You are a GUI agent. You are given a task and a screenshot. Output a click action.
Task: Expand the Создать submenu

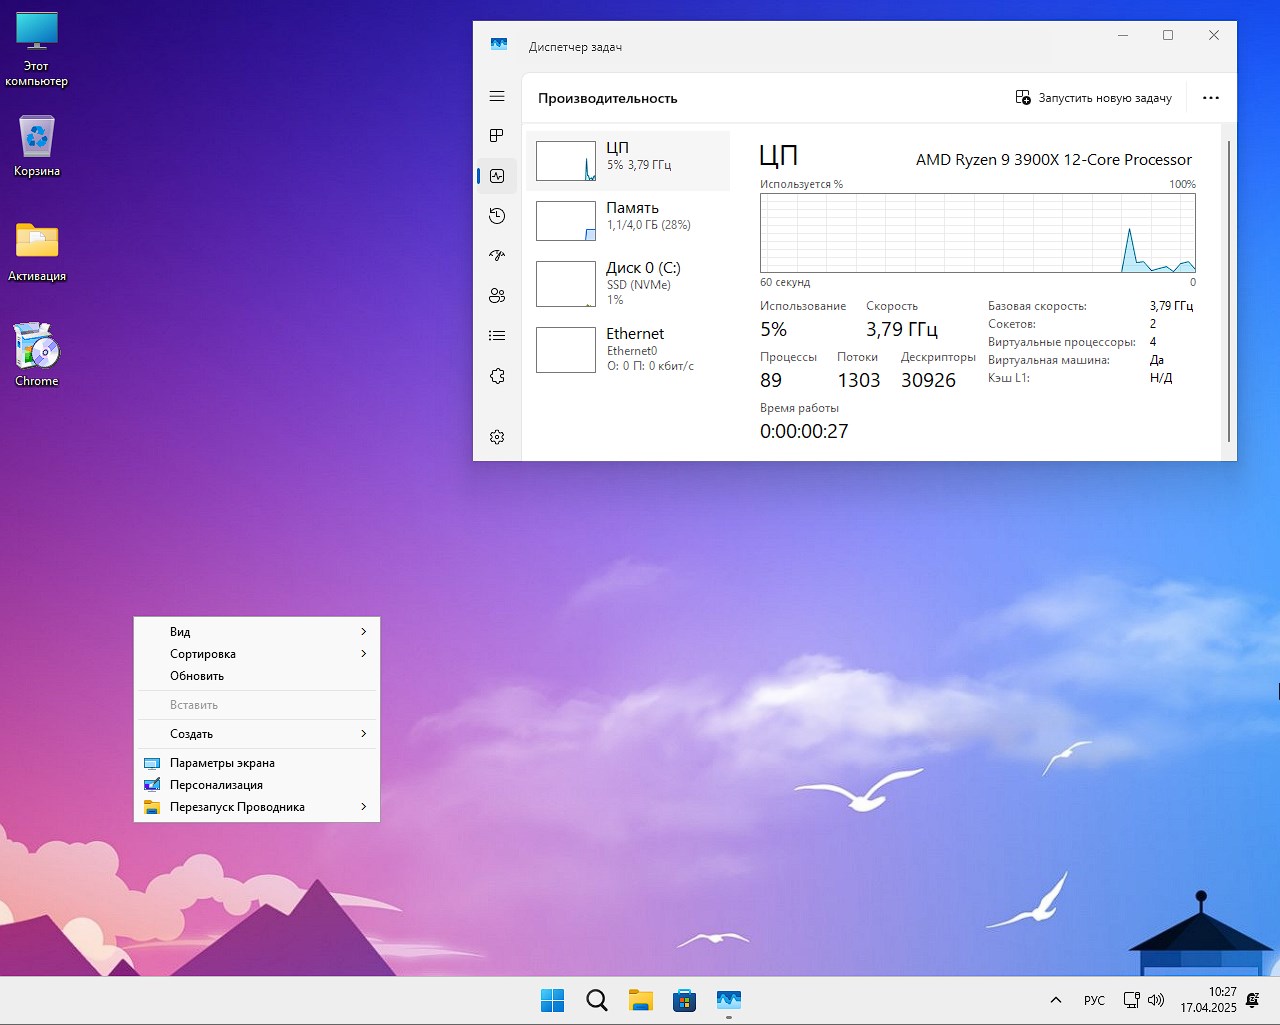click(257, 734)
